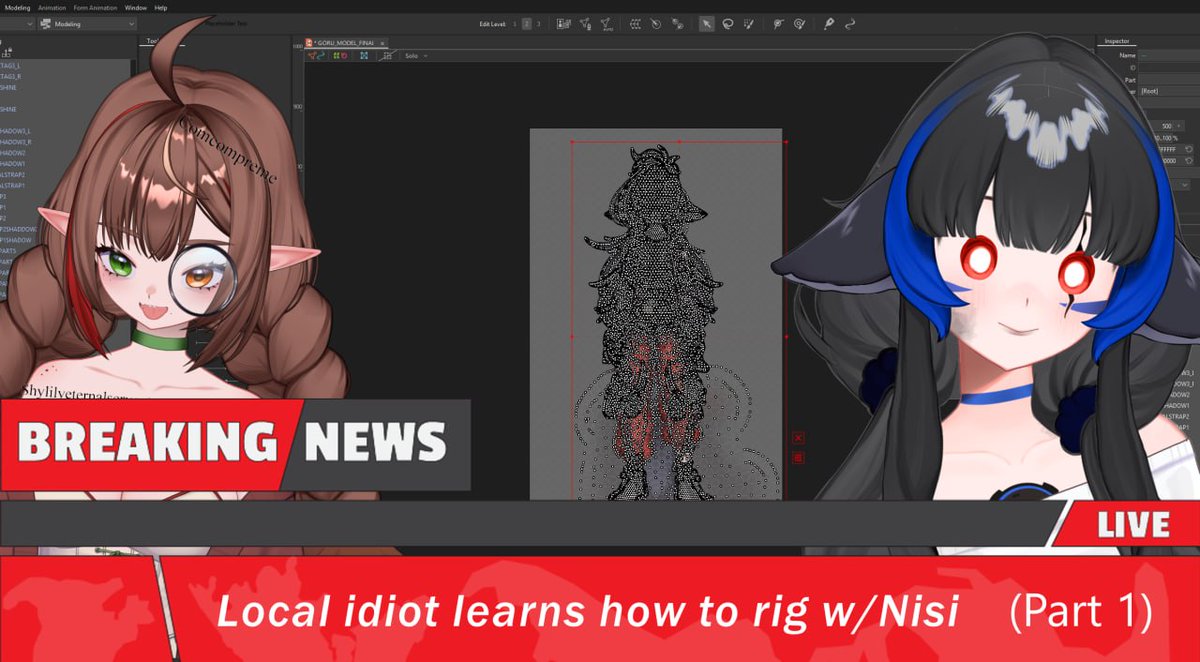Set Edit Level to 1
This screenshot has height=662, width=1200.
pos(515,24)
